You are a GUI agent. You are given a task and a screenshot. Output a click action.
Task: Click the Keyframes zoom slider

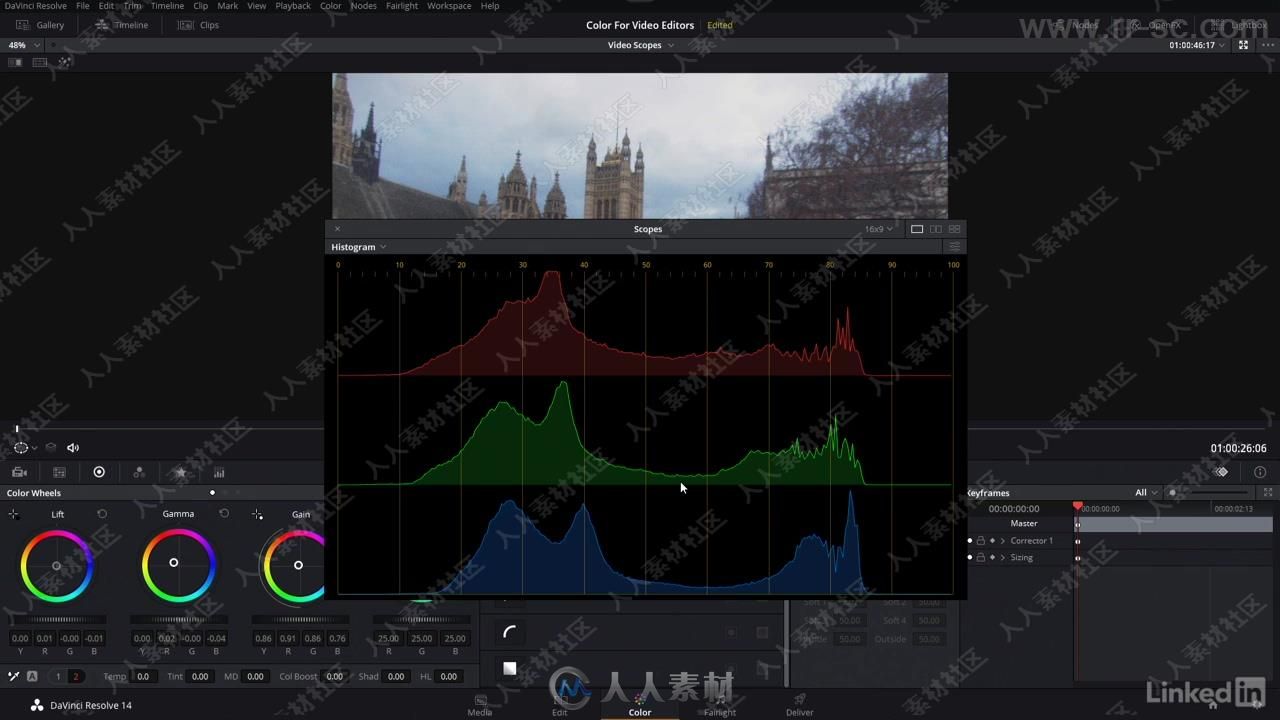1208,492
